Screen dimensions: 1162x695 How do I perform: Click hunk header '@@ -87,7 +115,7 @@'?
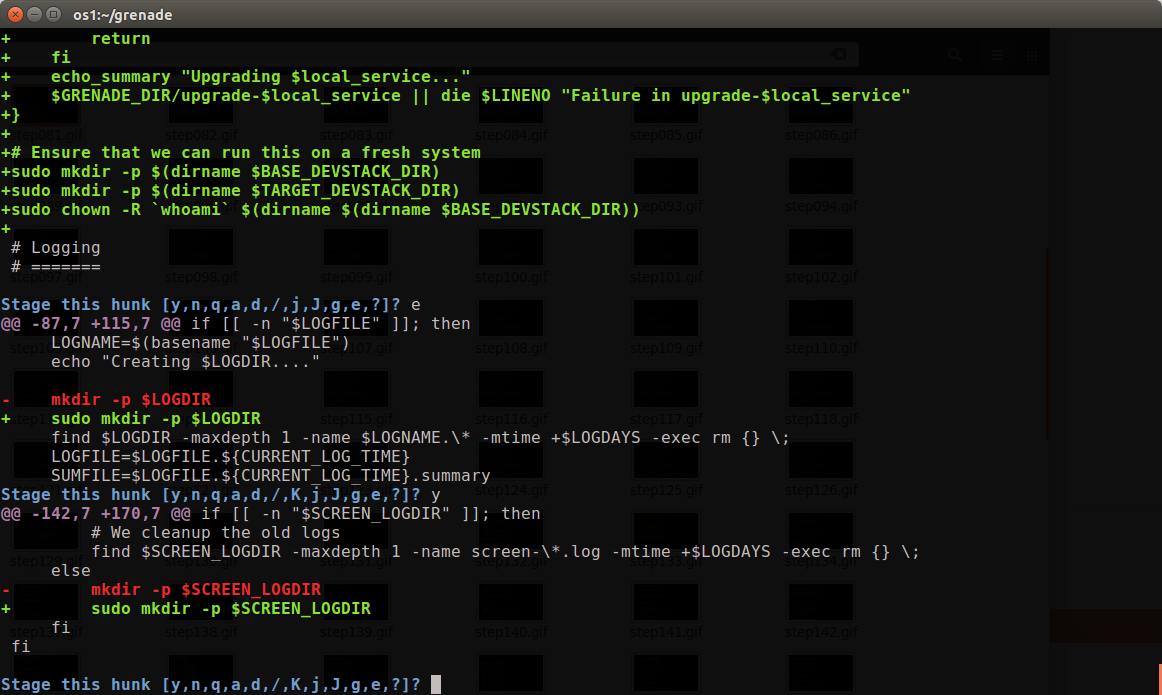pyautogui.click(x=90, y=324)
